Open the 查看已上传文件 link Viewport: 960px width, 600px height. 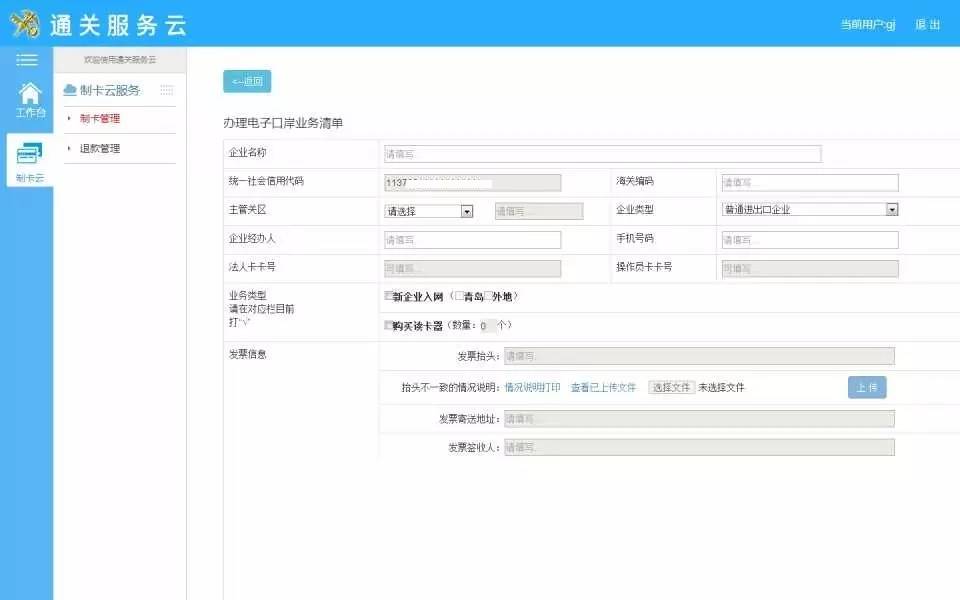coord(605,387)
